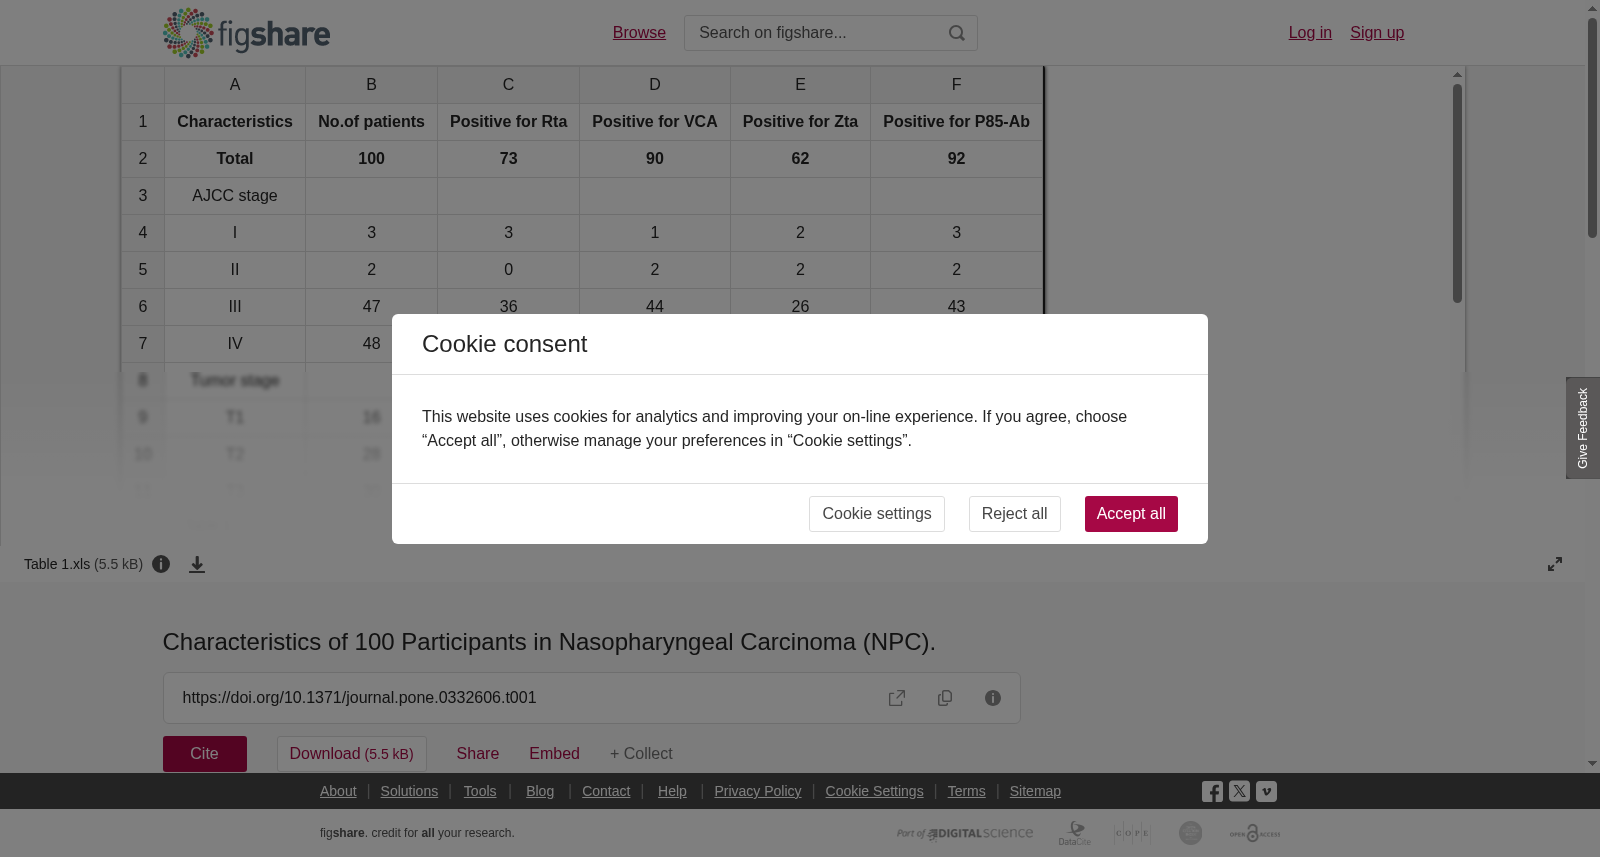Image resolution: width=1600 pixels, height=857 pixels.
Task: Open About footer link
Action: 338,791
